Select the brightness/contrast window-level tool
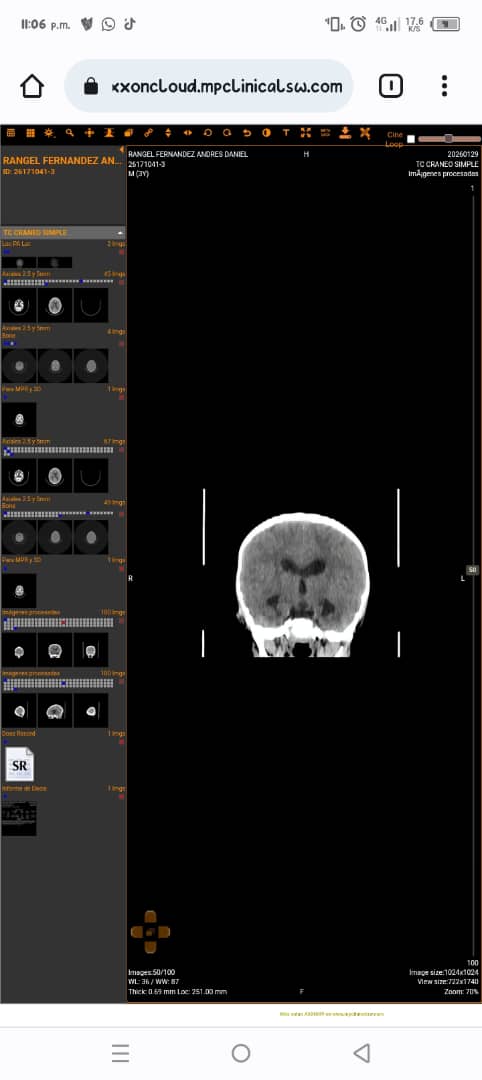 click(x=49, y=133)
